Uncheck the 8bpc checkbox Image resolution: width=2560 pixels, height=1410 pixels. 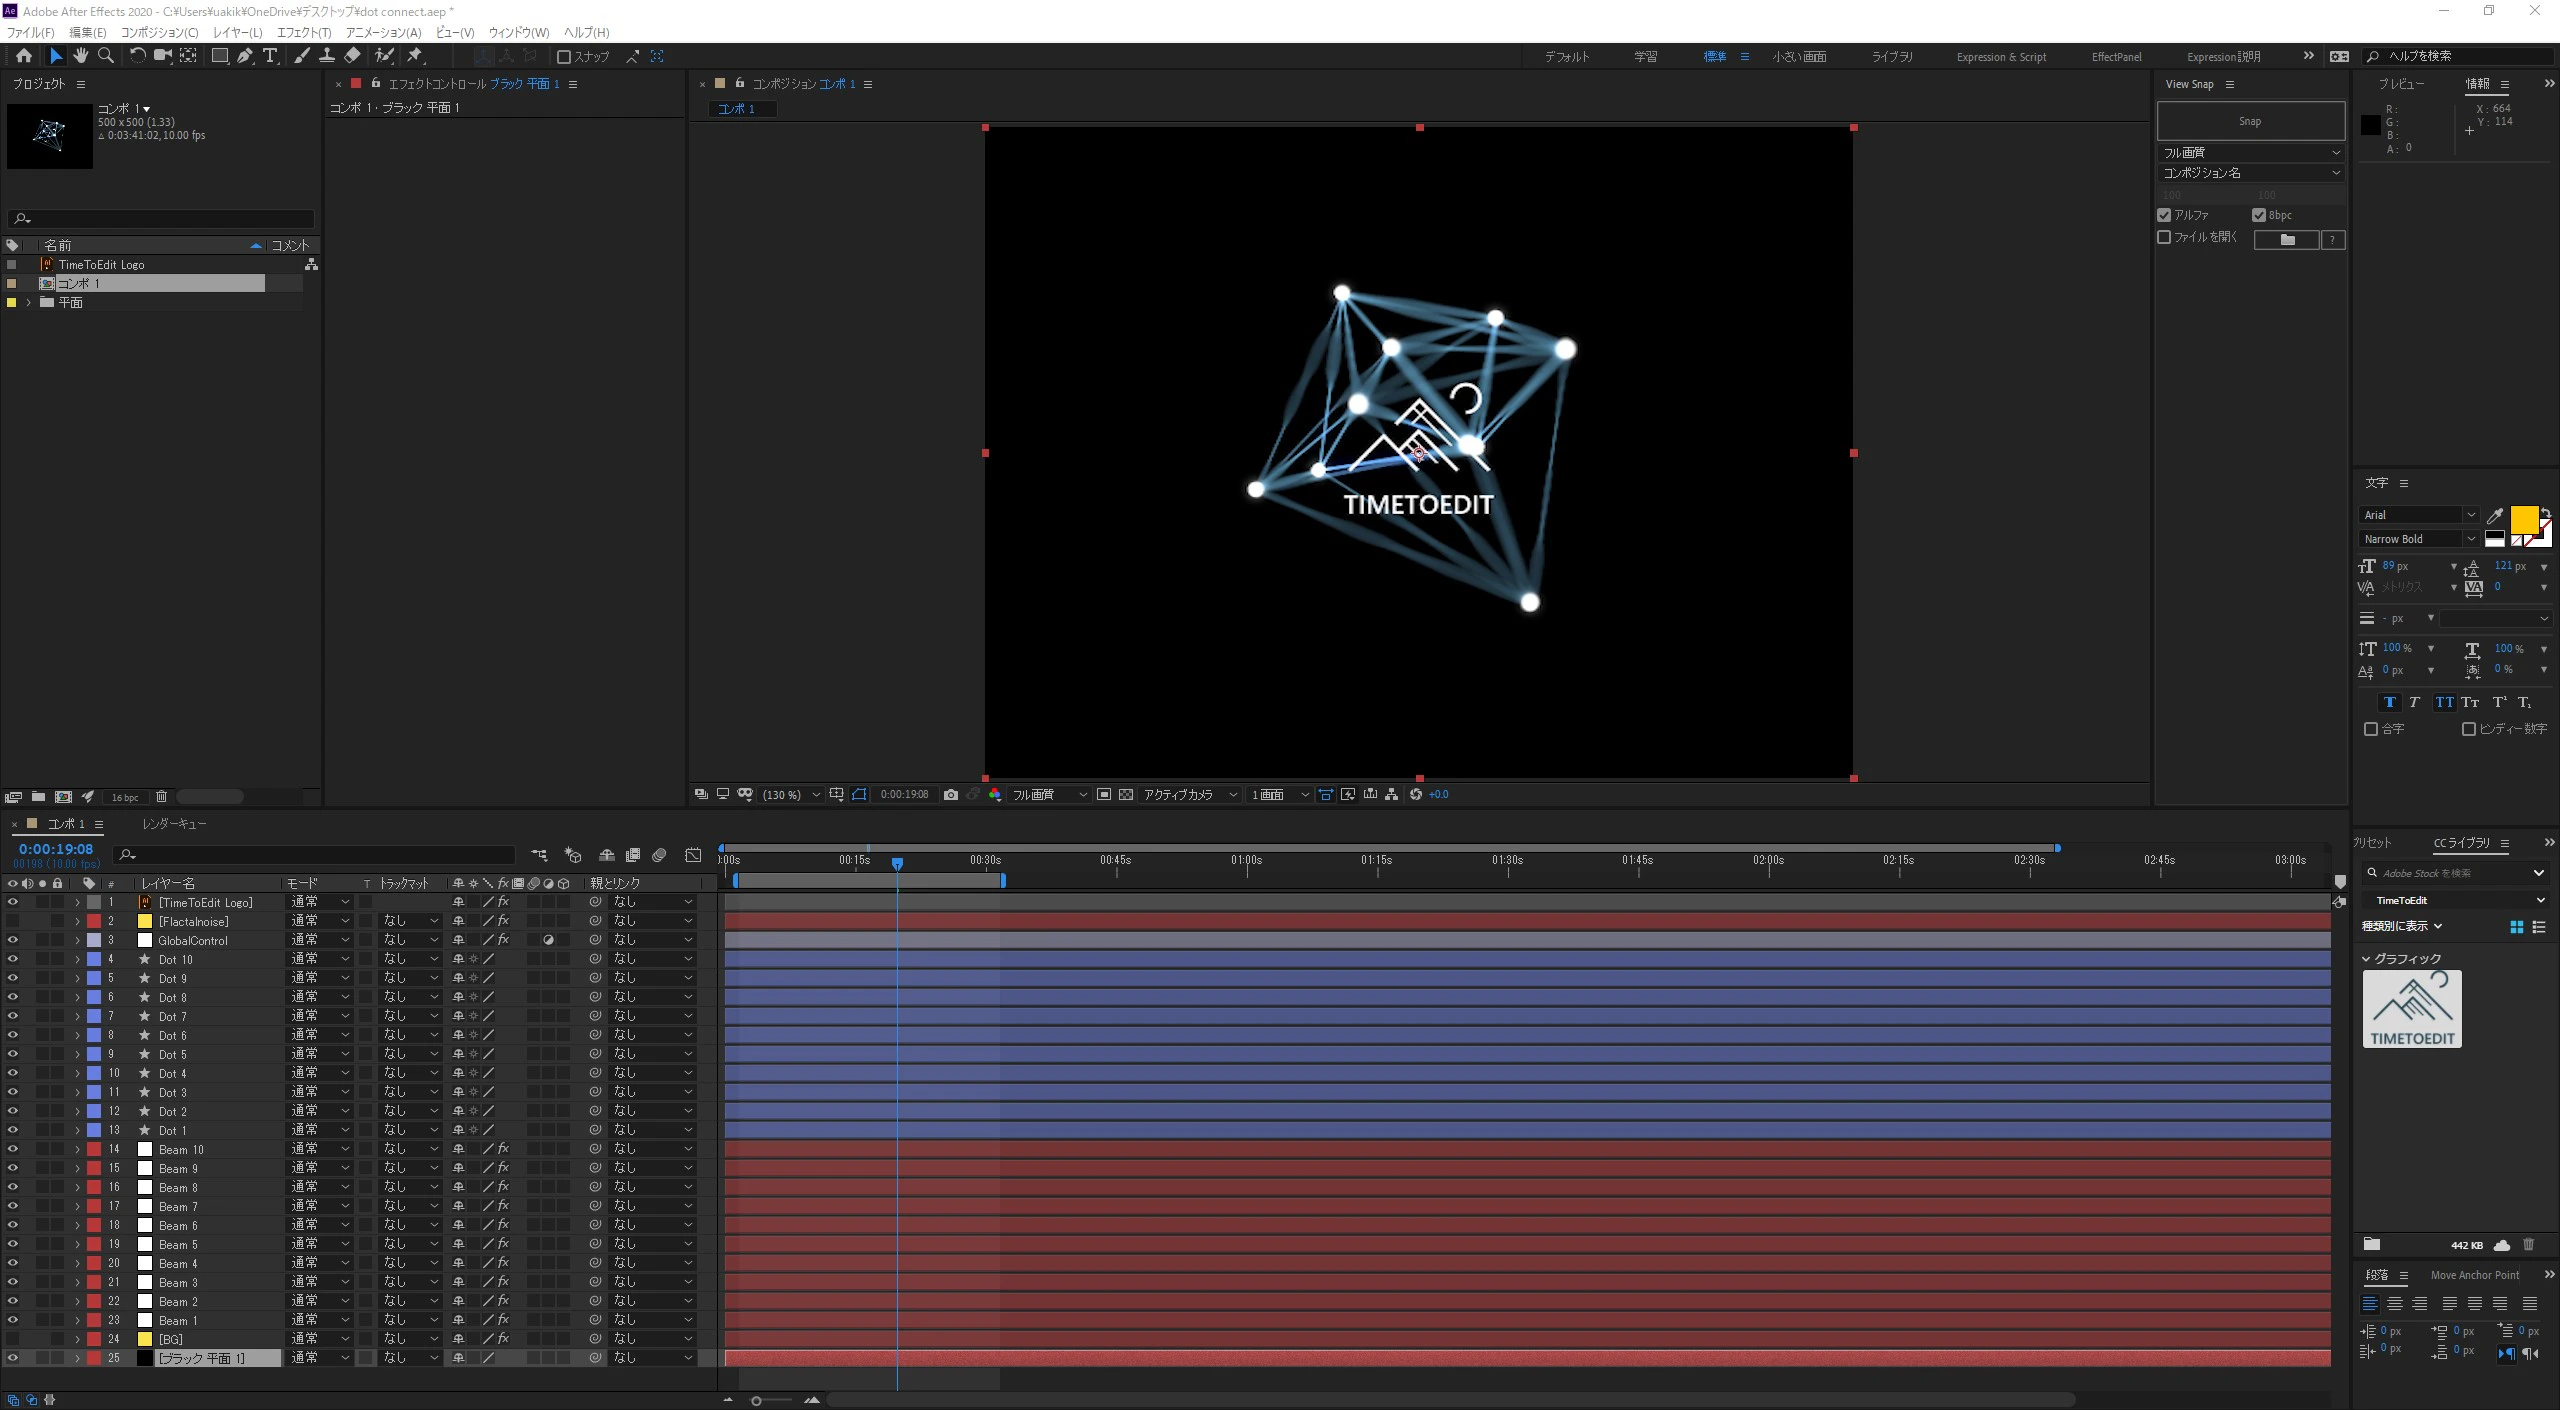click(2258, 215)
